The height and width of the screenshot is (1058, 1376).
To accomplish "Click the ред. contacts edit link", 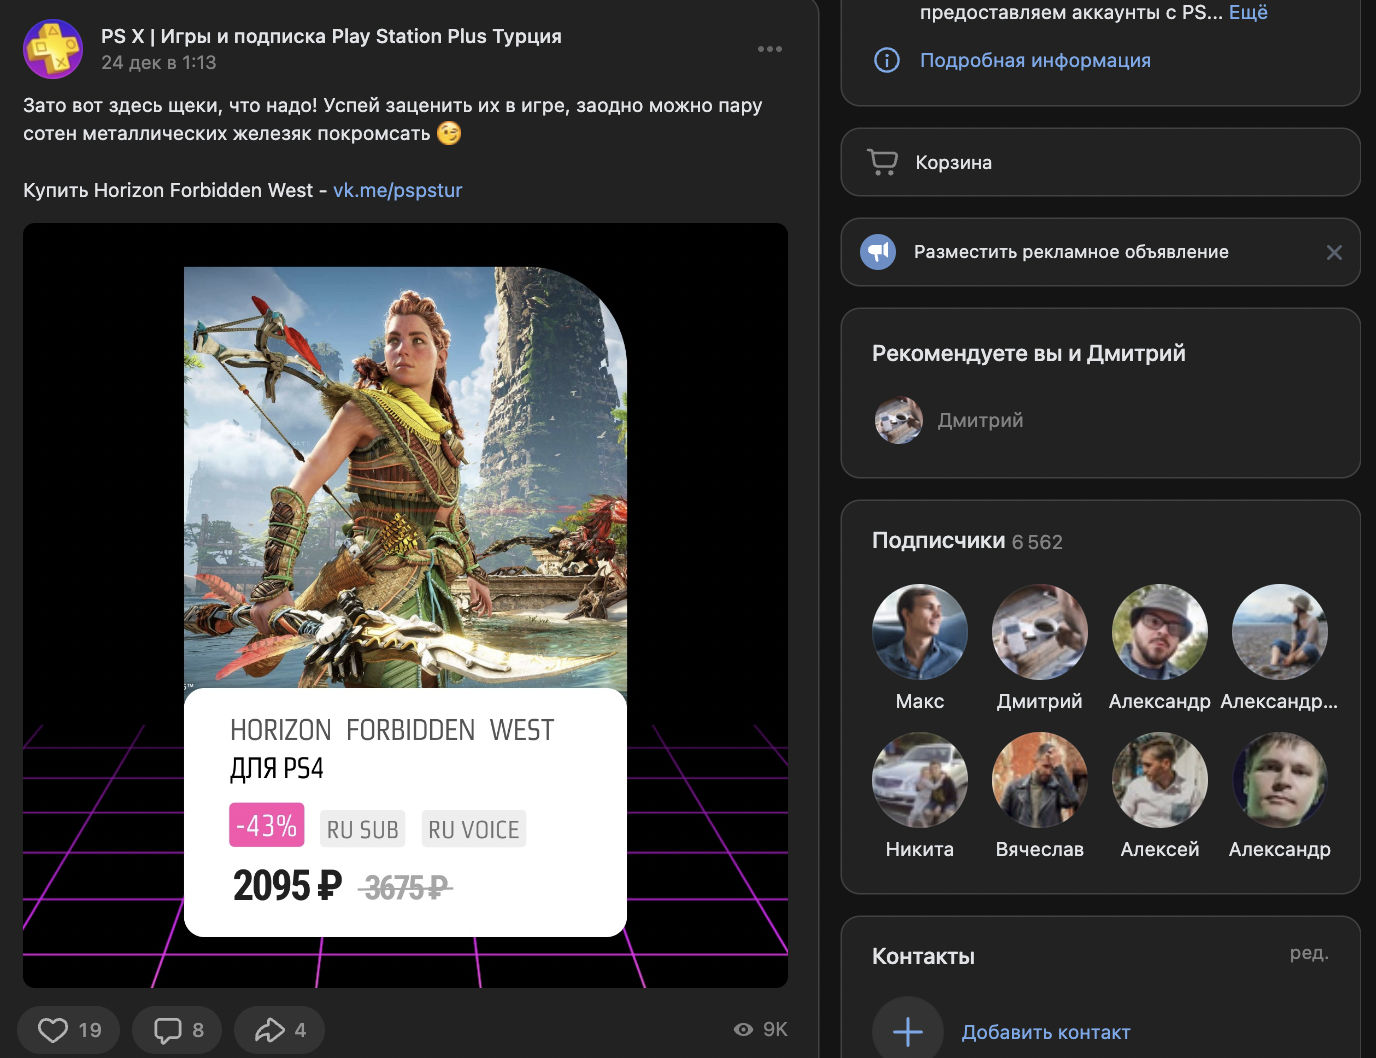I will (x=1309, y=953).
